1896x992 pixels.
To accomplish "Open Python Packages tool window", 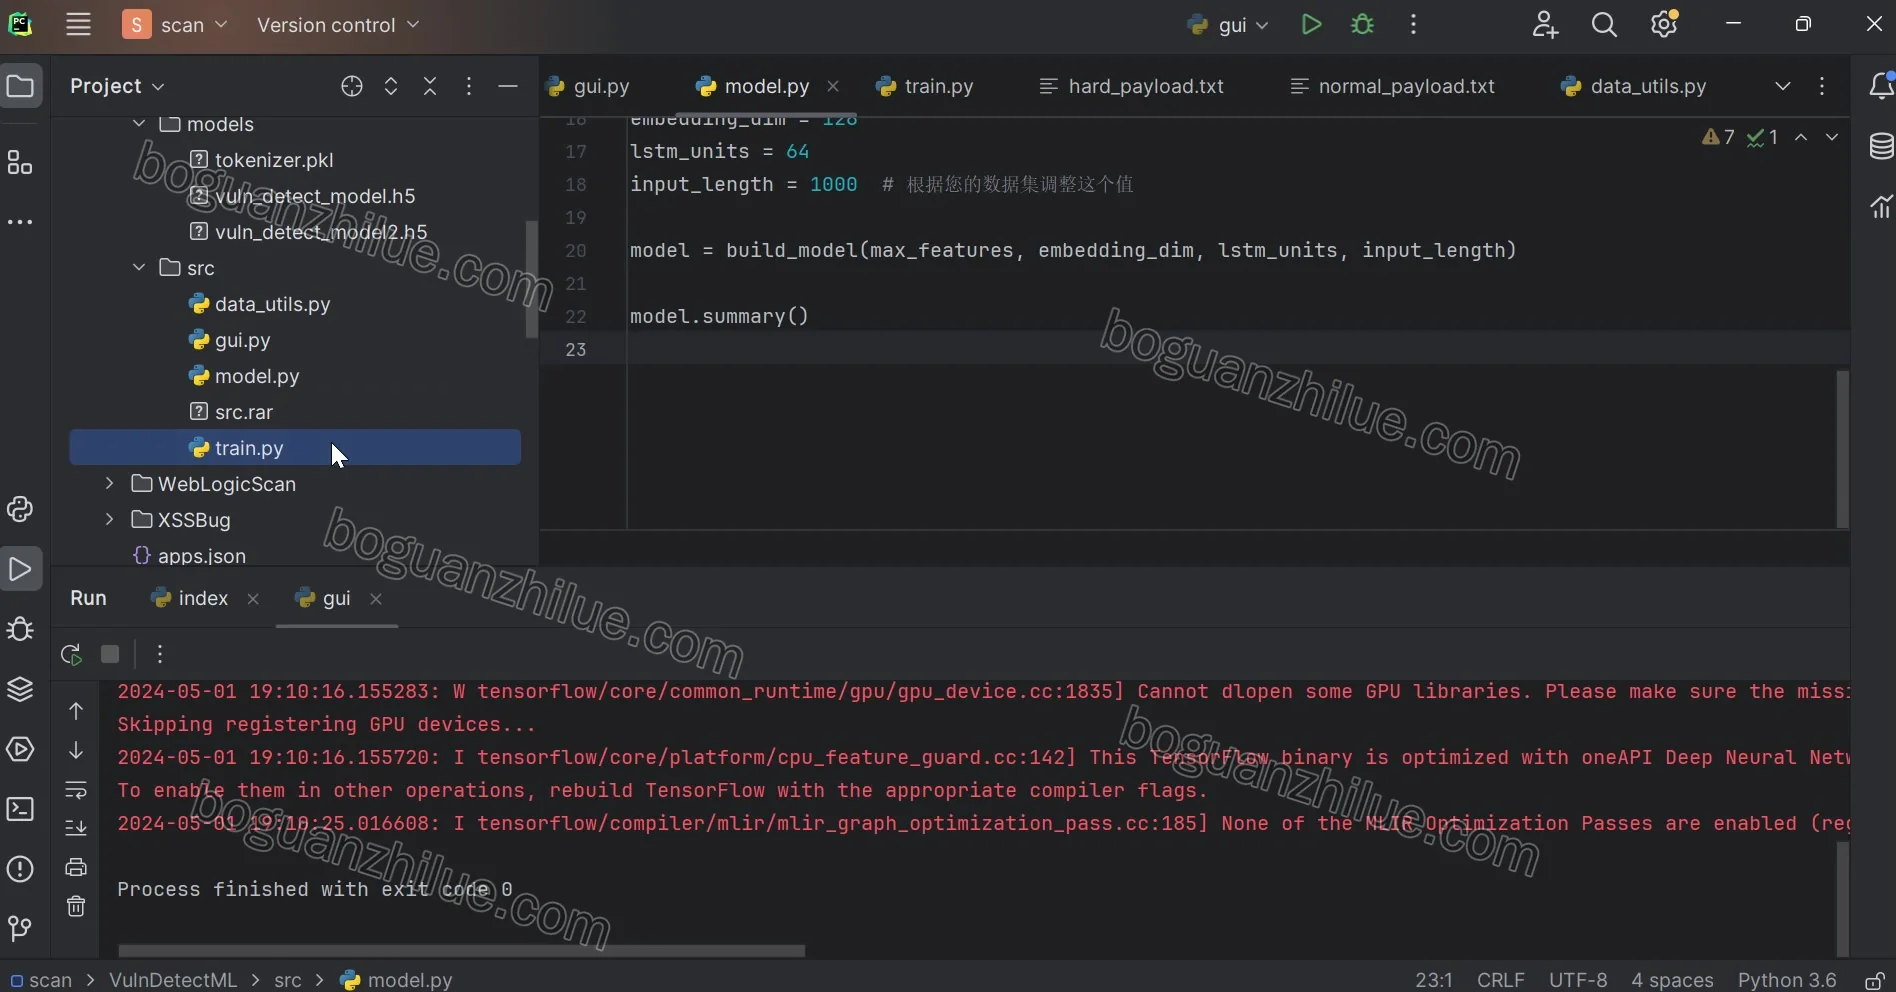I will pyautogui.click(x=20, y=689).
